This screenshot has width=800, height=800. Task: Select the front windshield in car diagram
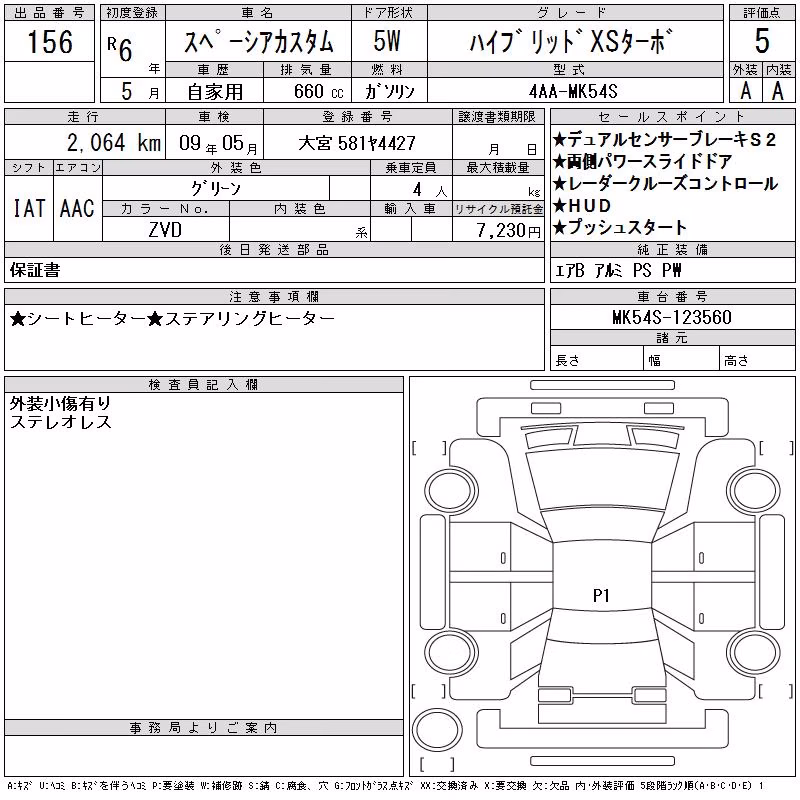pyautogui.click(x=602, y=479)
